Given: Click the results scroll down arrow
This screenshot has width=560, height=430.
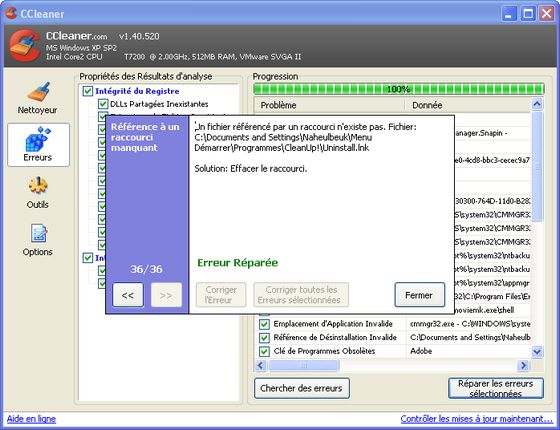Looking at the screenshot, I should tap(537, 351).
